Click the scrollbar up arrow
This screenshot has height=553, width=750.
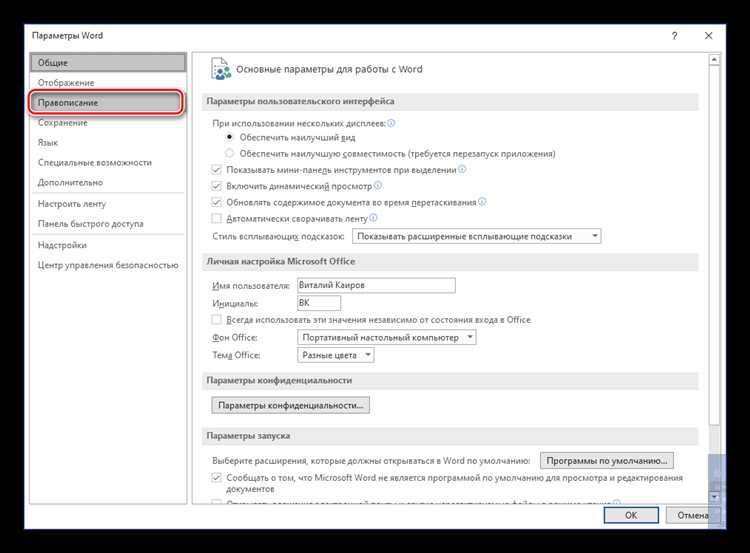click(x=714, y=60)
